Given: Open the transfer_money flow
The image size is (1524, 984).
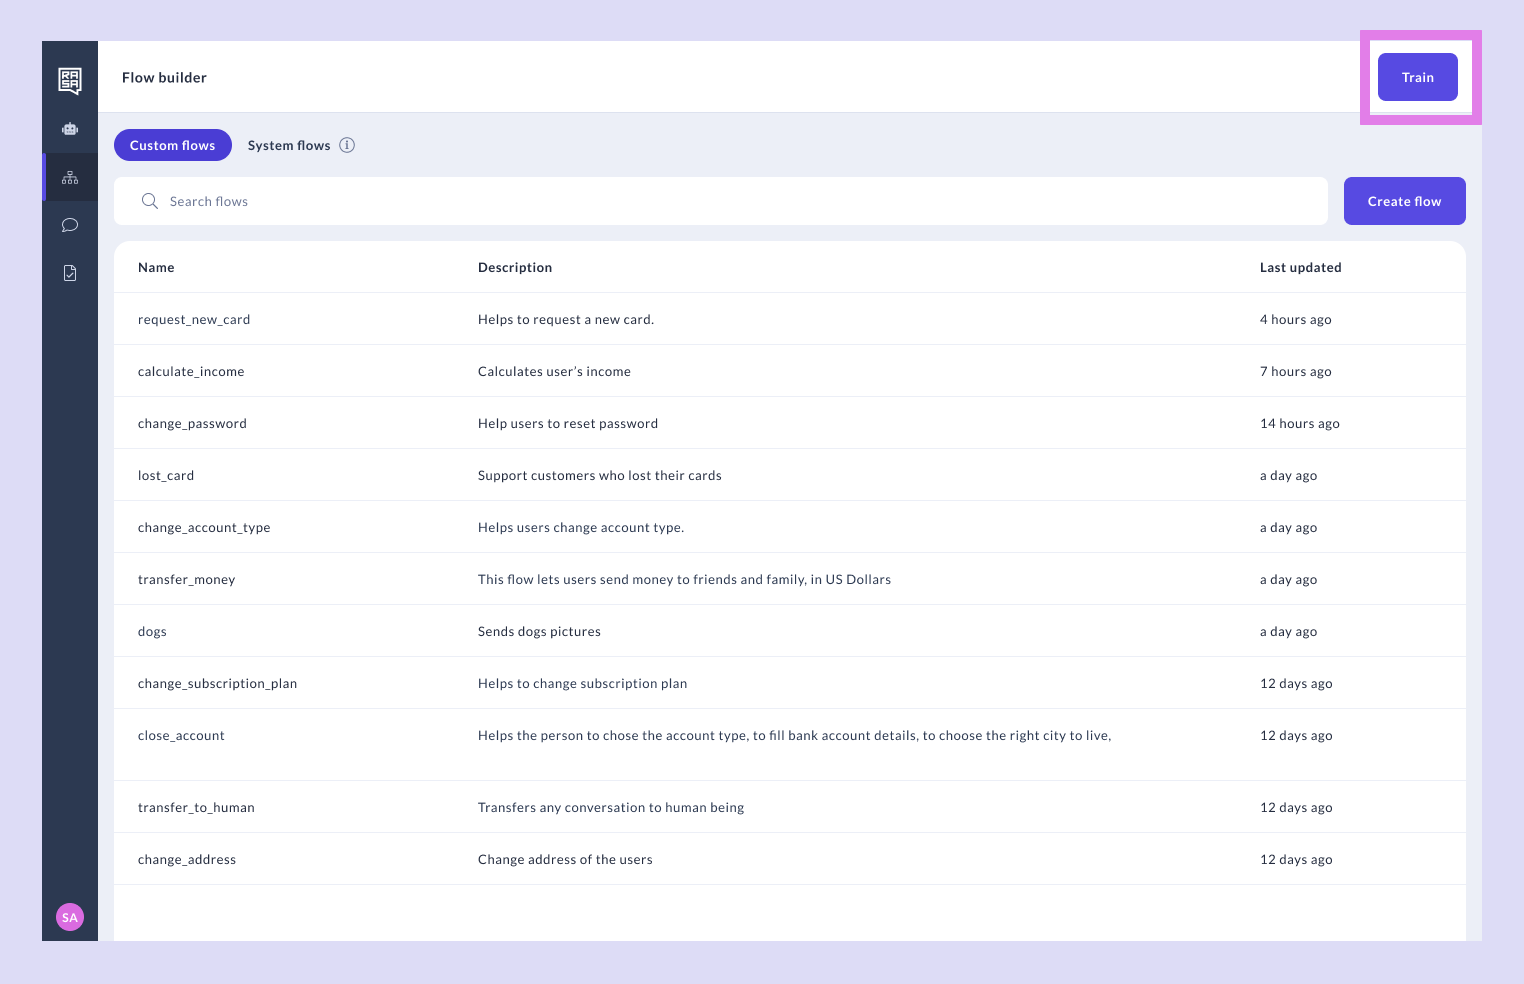Looking at the screenshot, I should [187, 580].
